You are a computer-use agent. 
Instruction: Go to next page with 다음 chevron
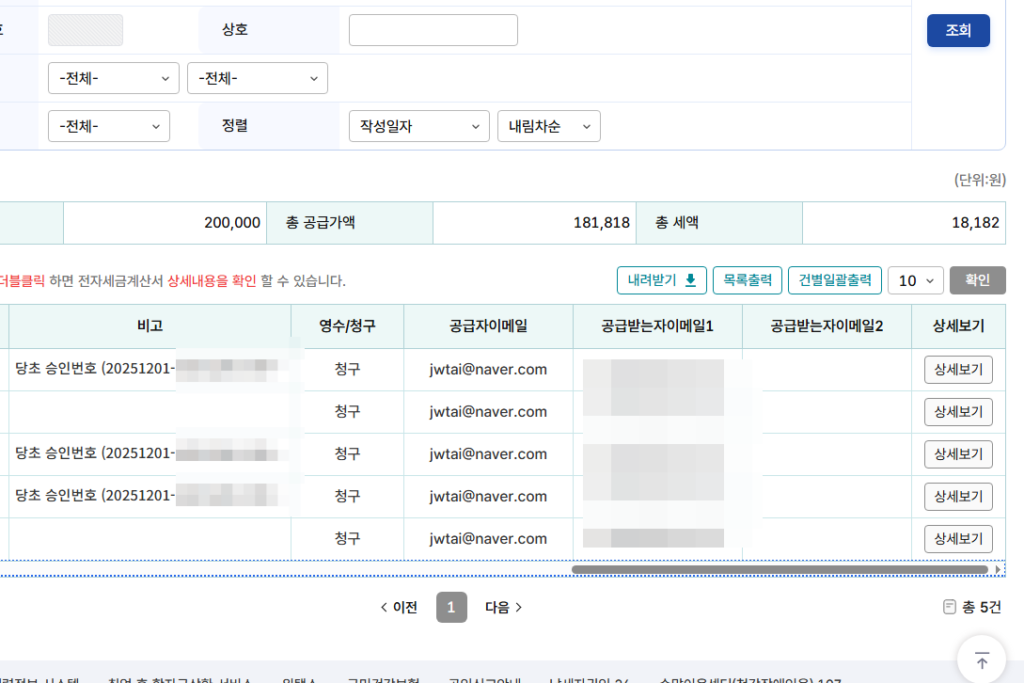[504, 607]
